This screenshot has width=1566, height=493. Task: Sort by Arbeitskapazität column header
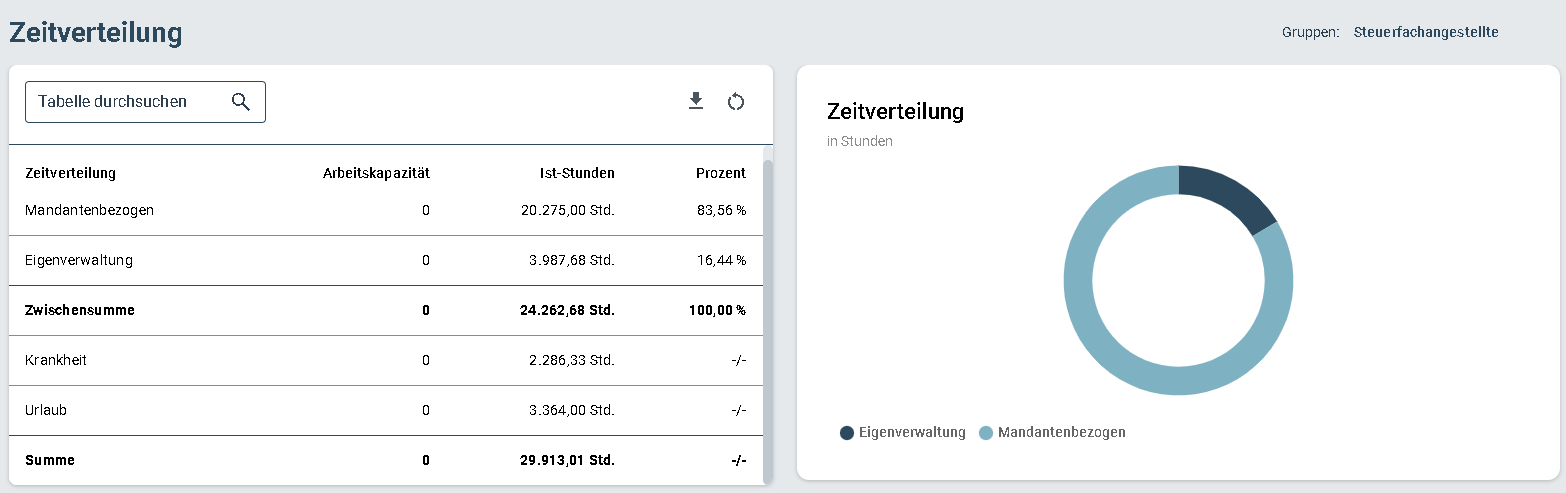pos(376,173)
